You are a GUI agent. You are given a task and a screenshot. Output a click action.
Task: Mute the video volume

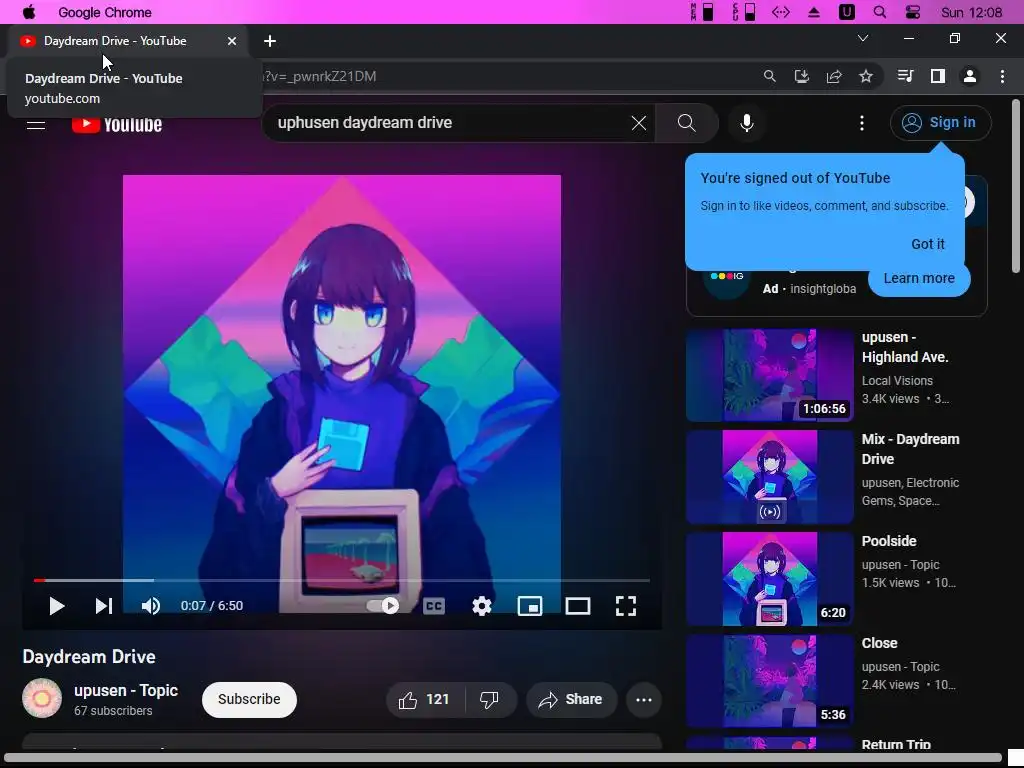pos(151,606)
